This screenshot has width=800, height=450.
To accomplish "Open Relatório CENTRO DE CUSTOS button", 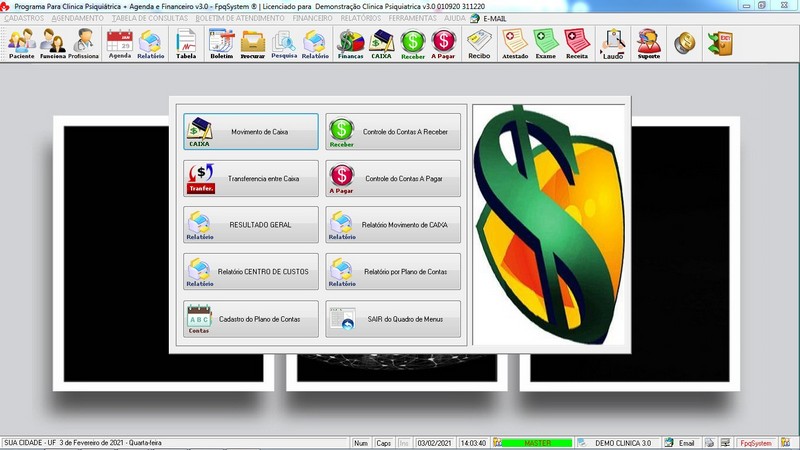I will (x=251, y=272).
